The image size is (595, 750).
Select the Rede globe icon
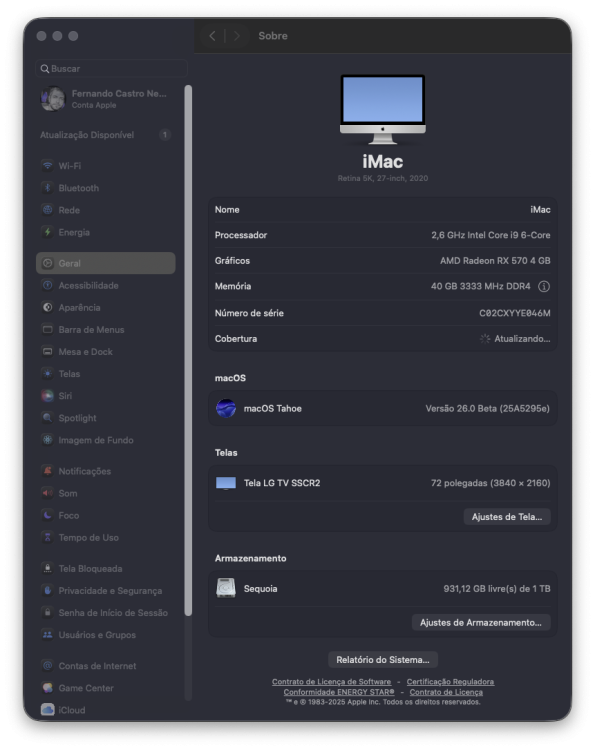tap(47, 210)
